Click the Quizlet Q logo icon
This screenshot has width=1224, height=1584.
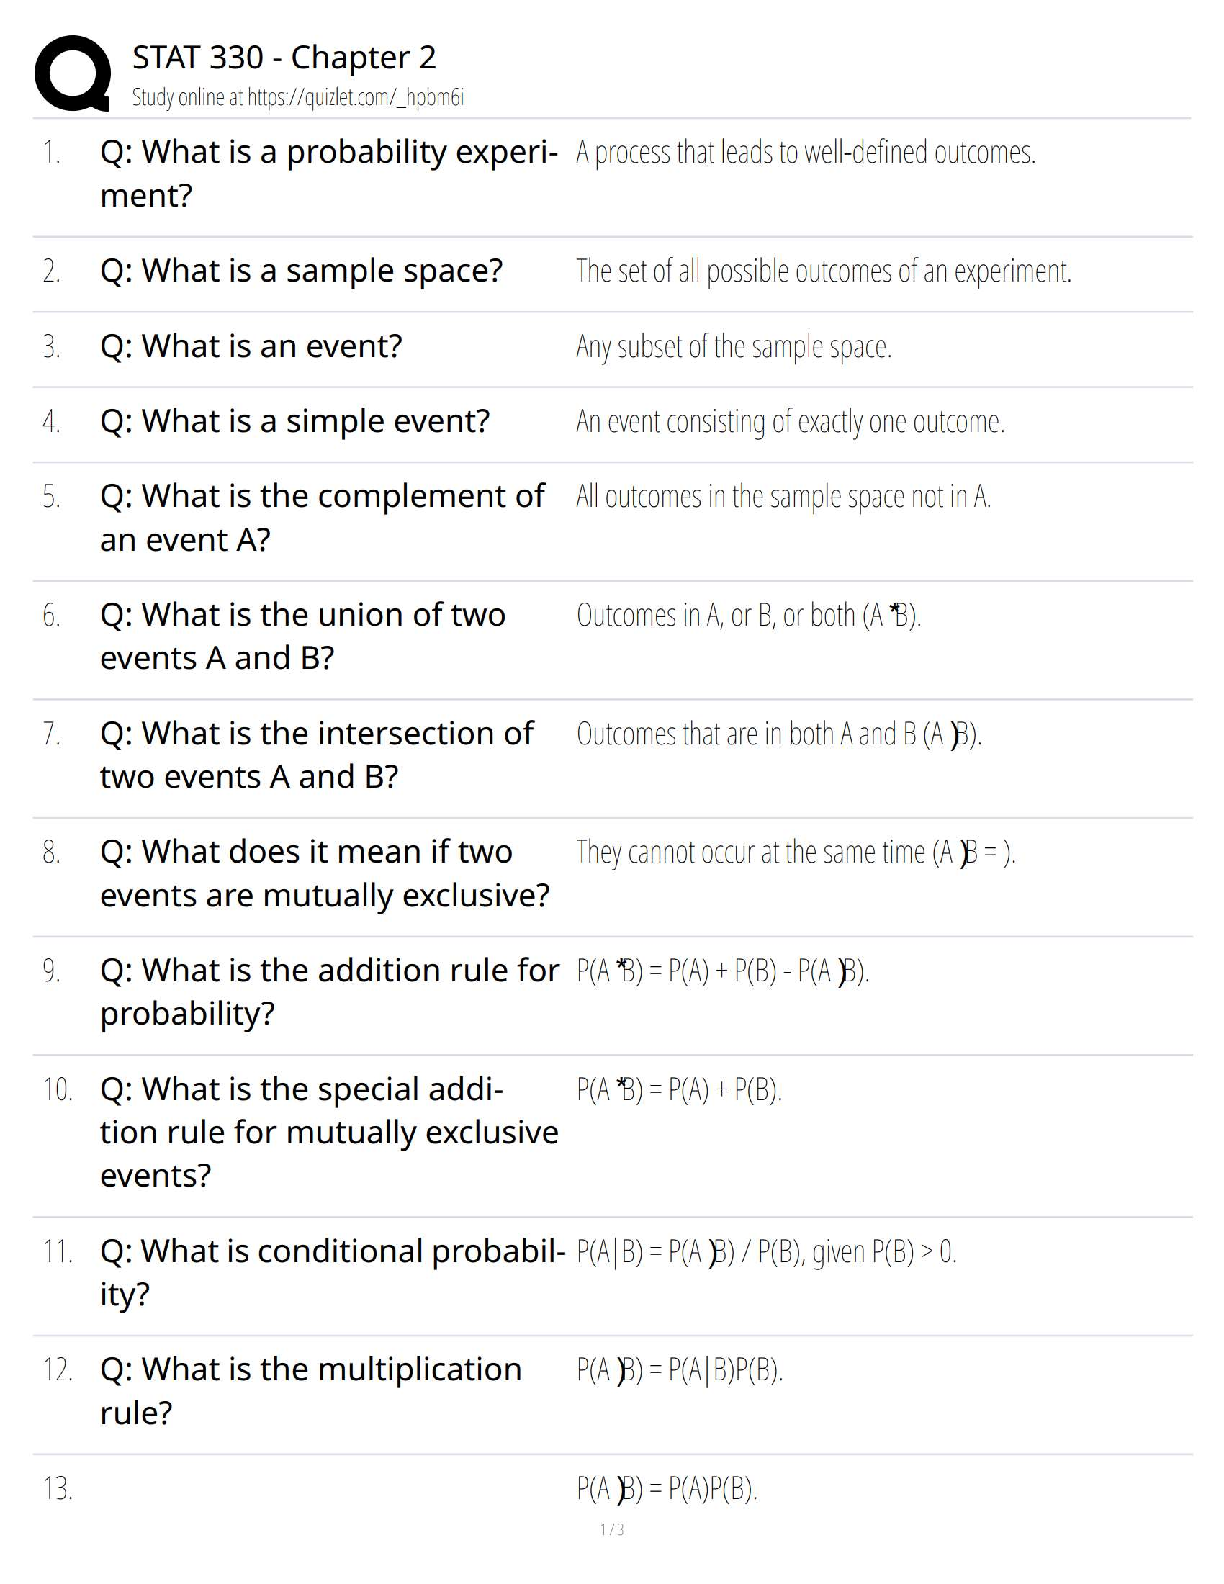tap(71, 73)
